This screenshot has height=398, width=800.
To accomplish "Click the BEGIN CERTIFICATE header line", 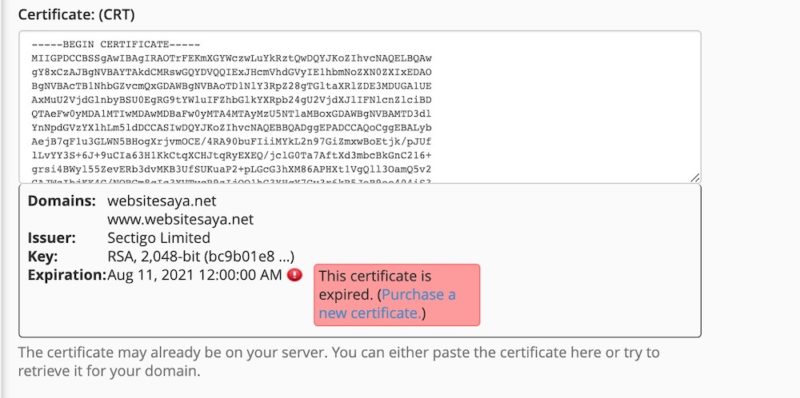I will [x=116, y=44].
